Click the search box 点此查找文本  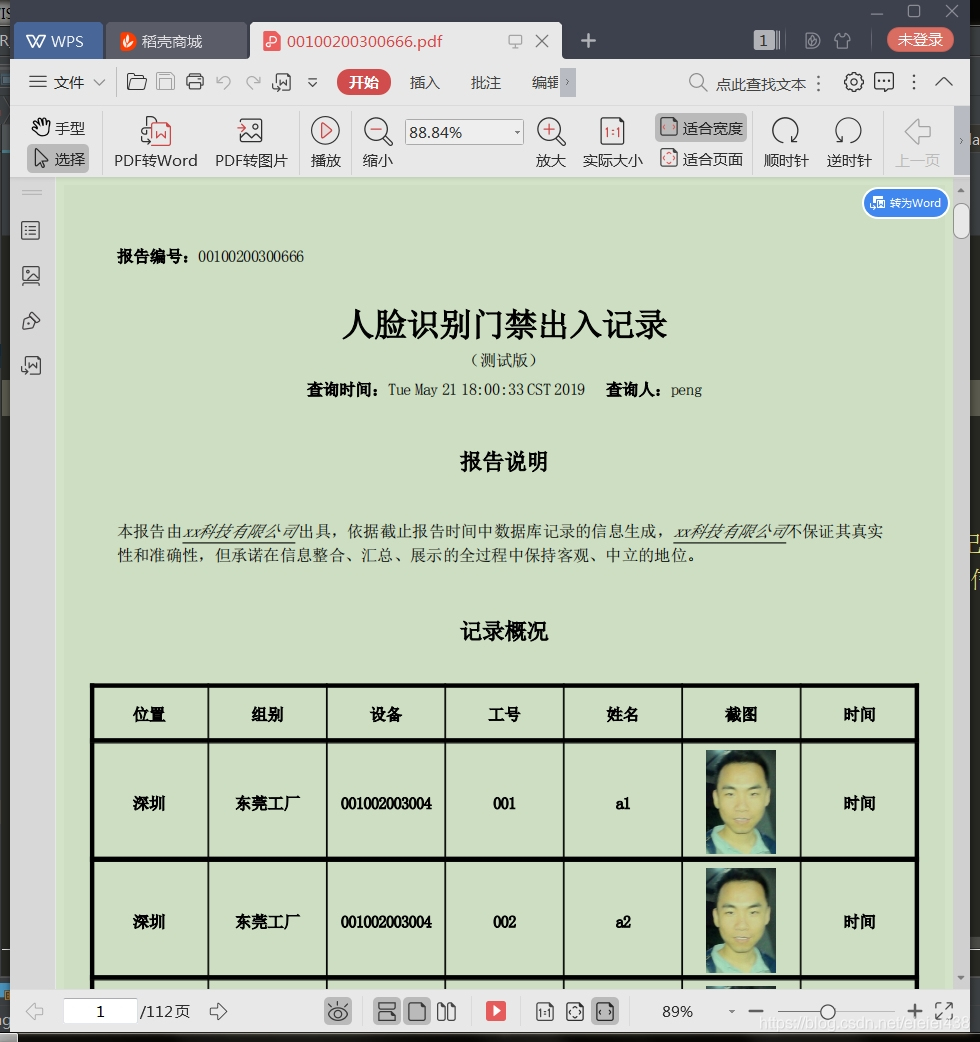click(x=748, y=83)
